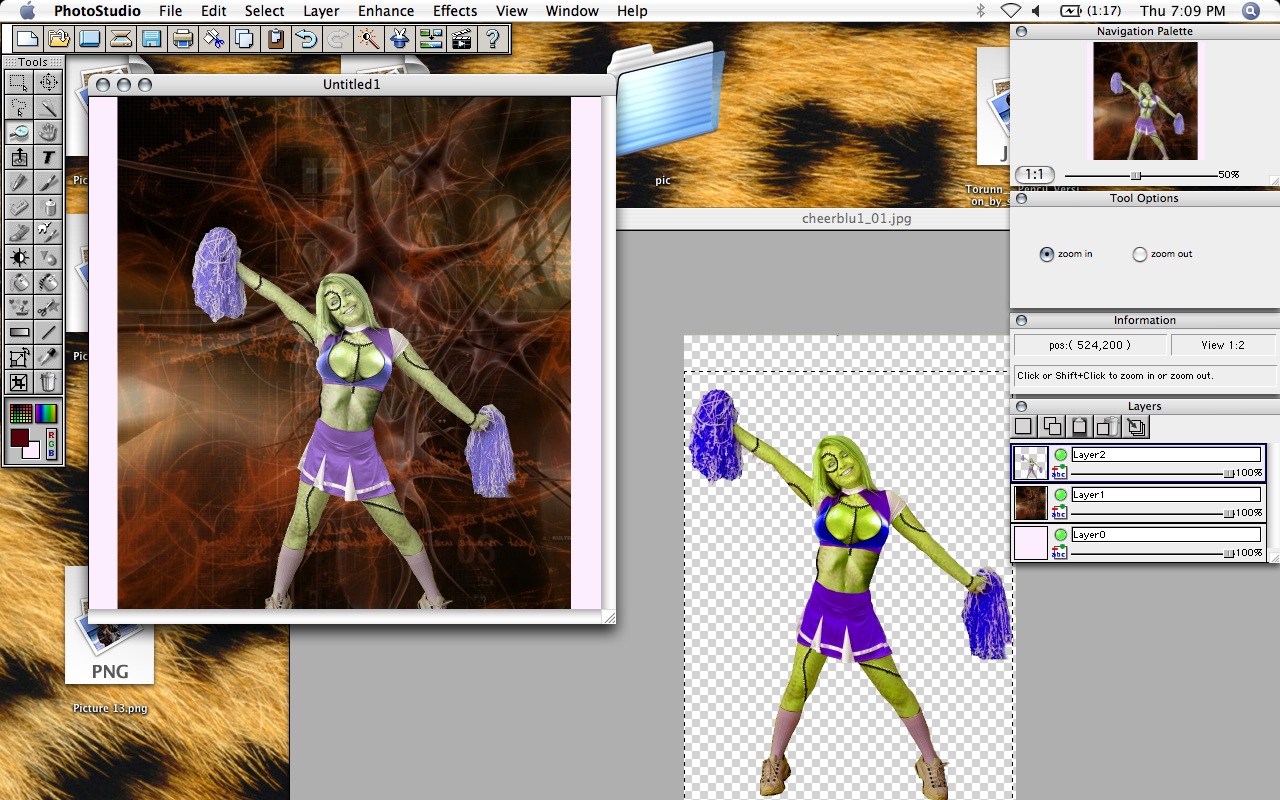1280x800 pixels.
Task: Click the Merge Layers button in Layers panel
Action: [x=1137, y=427]
